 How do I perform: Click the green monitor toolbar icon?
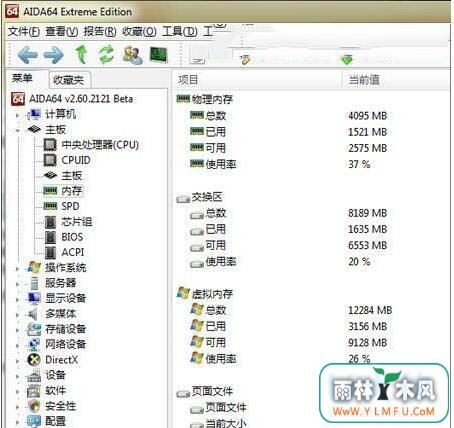click(x=159, y=55)
